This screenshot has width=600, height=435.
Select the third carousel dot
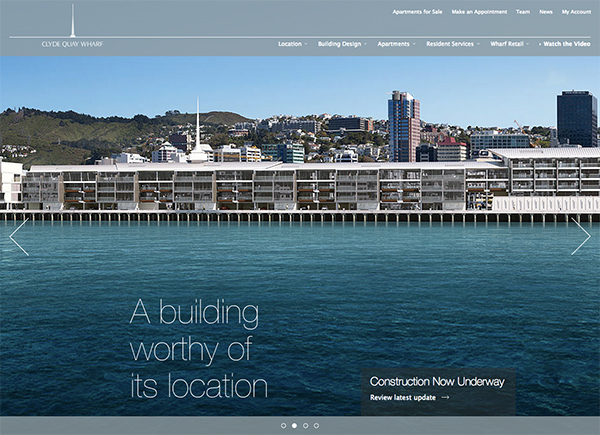305,426
